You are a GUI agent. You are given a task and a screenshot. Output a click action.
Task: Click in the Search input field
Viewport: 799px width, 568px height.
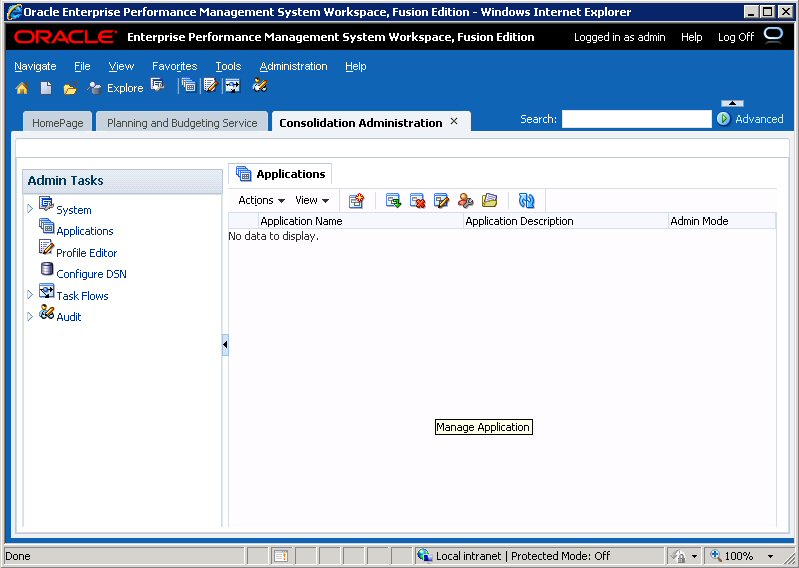click(636, 119)
